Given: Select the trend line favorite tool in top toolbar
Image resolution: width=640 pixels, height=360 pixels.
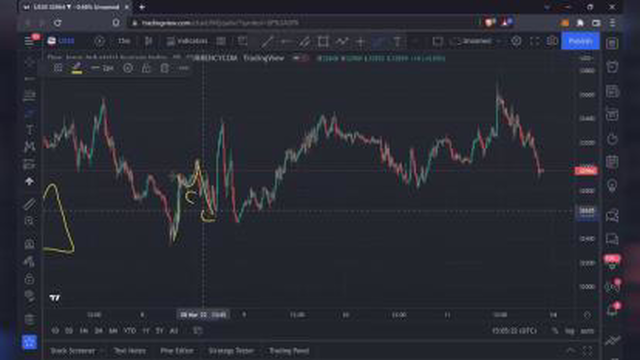Looking at the screenshot, I should pyautogui.click(x=267, y=41).
